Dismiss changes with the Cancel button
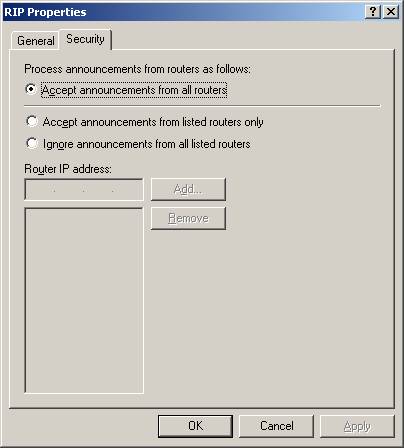The height and width of the screenshot is (448, 404). pos(276,426)
